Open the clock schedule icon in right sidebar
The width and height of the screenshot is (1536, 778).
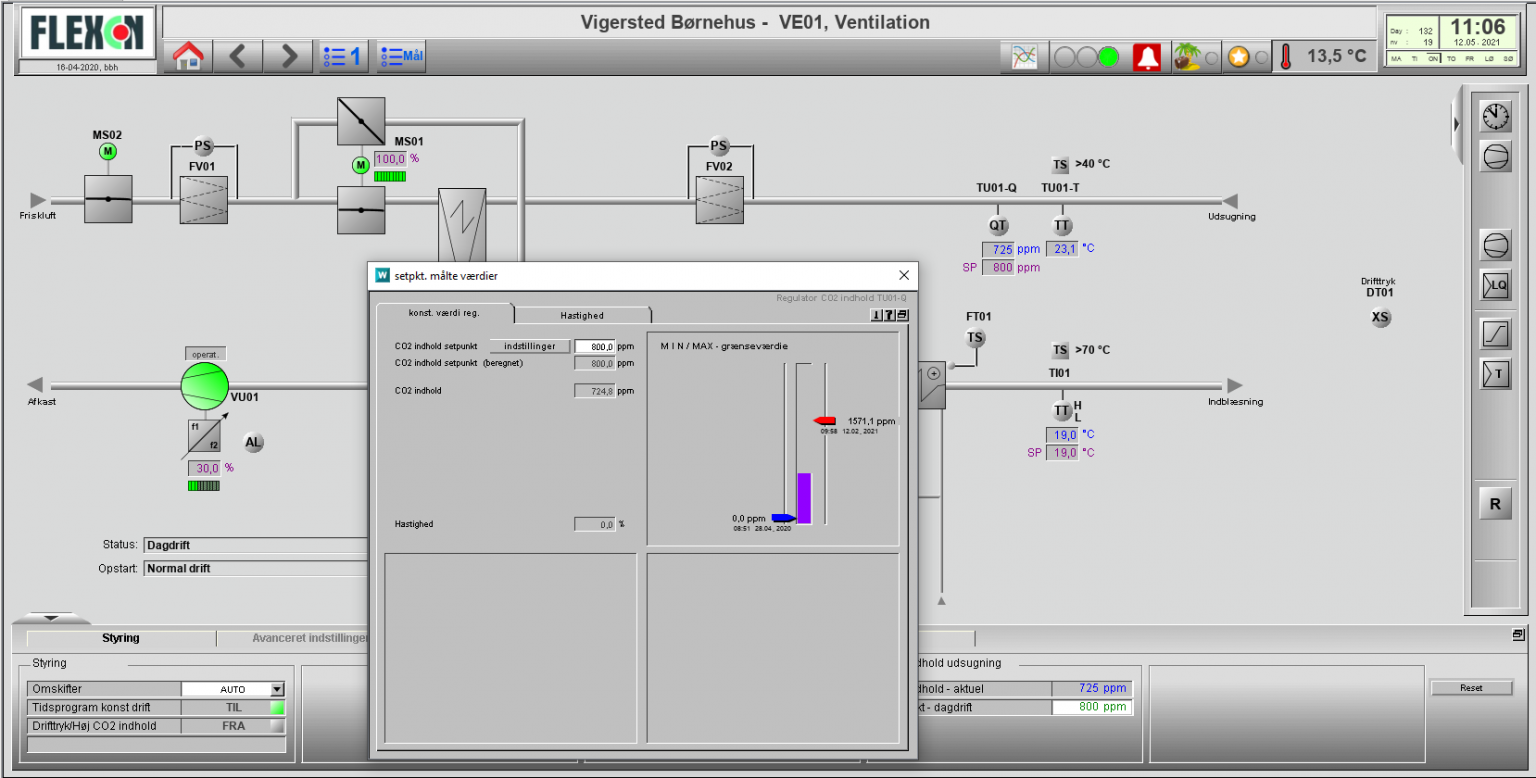coord(1495,115)
